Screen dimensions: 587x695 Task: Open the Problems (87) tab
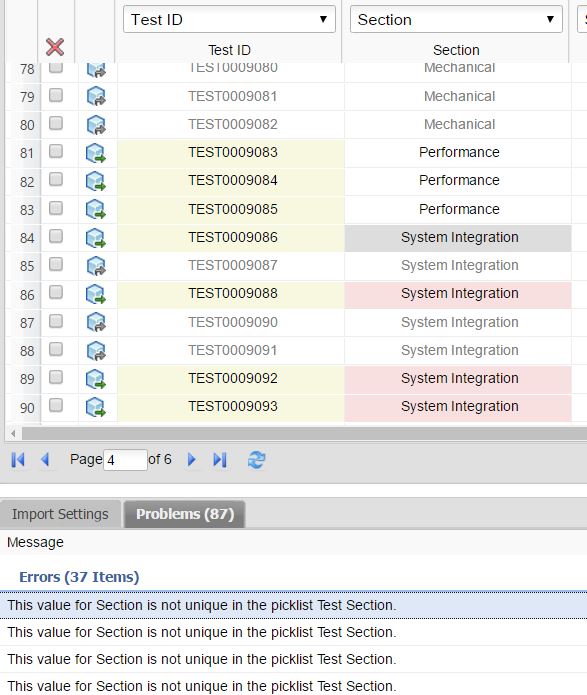pyautogui.click(x=185, y=514)
